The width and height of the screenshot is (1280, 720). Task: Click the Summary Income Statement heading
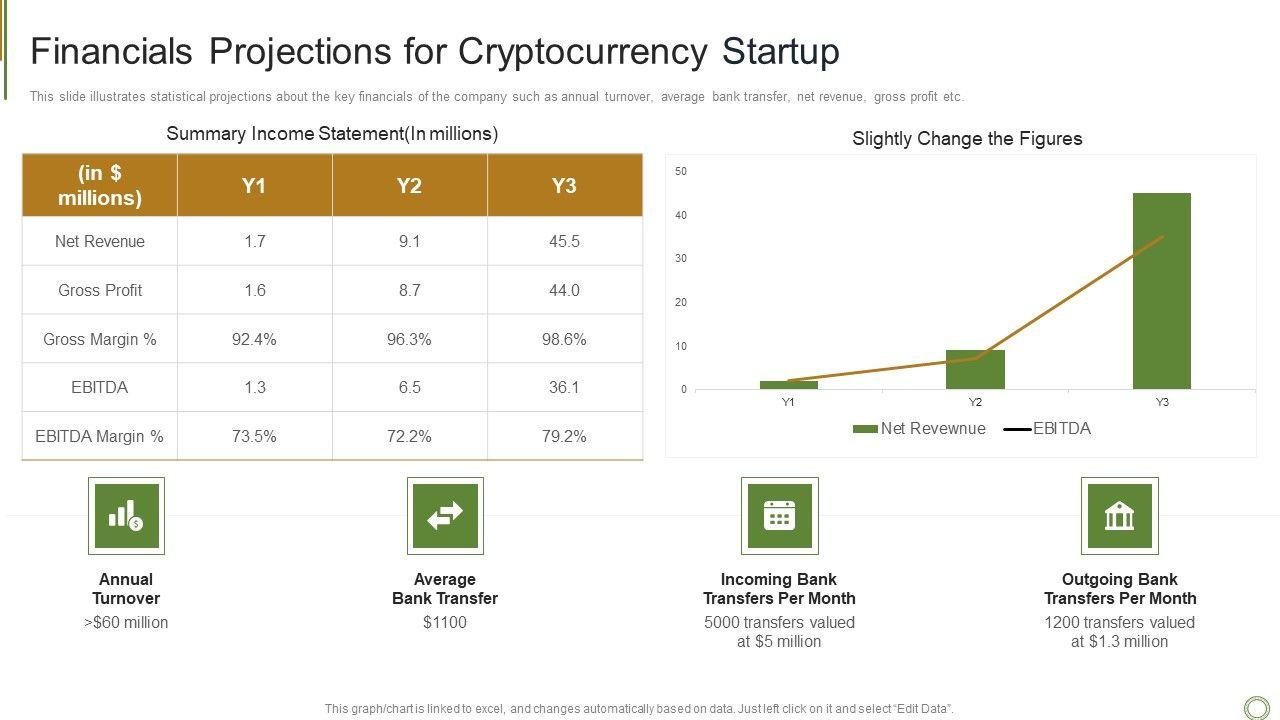tap(332, 134)
